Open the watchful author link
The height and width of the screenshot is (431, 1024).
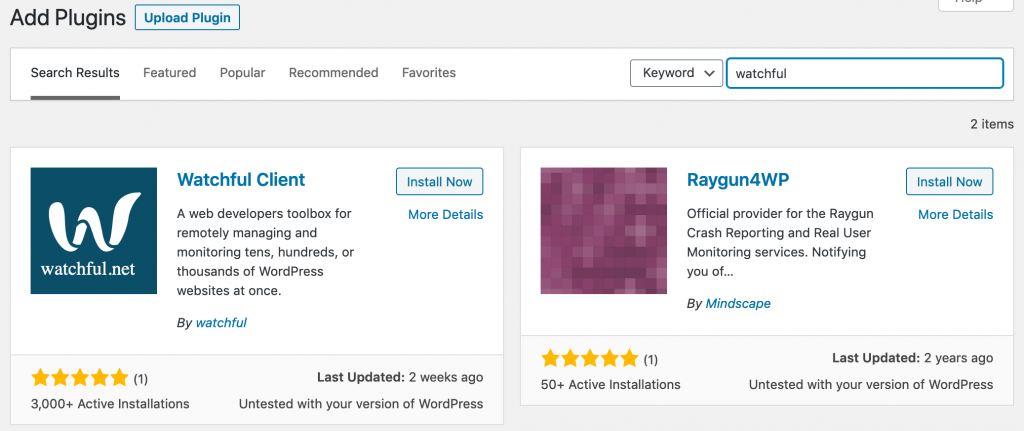click(x=221, y=323)
